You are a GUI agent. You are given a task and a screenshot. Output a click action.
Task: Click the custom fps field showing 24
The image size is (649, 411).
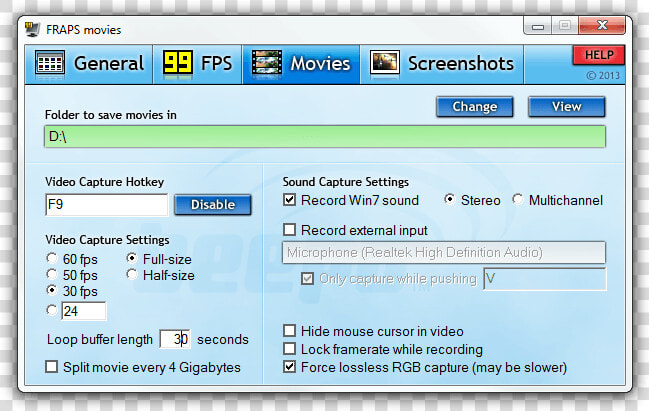pyautogui.click(x=84, y=311)
